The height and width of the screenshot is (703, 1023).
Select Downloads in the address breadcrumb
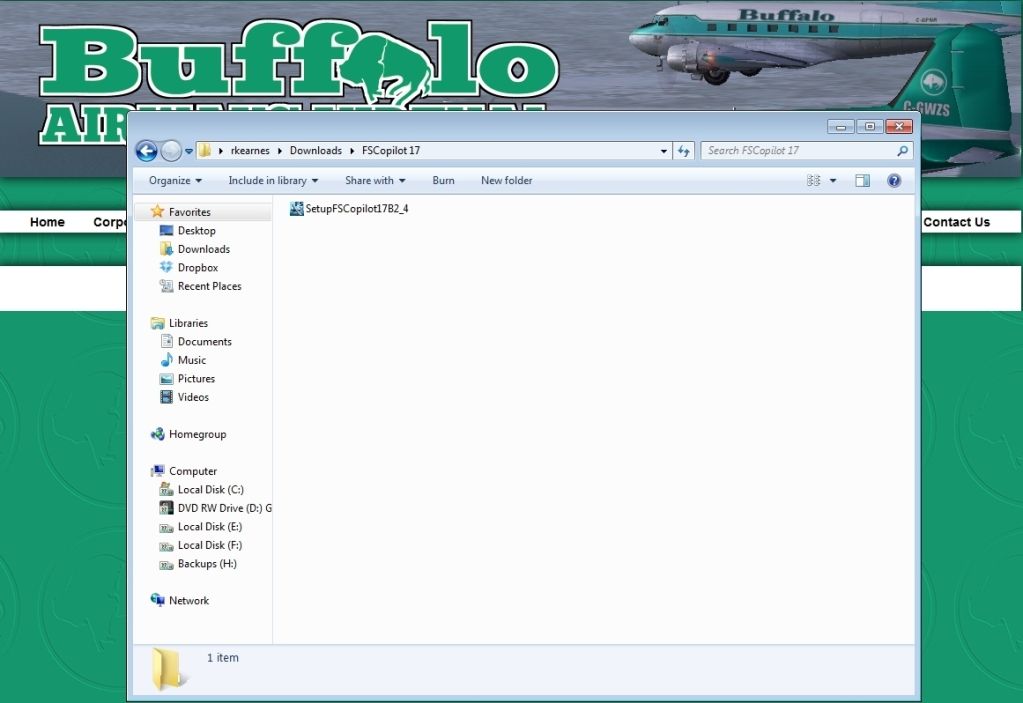pyautogui.click(x=316, y=151)
